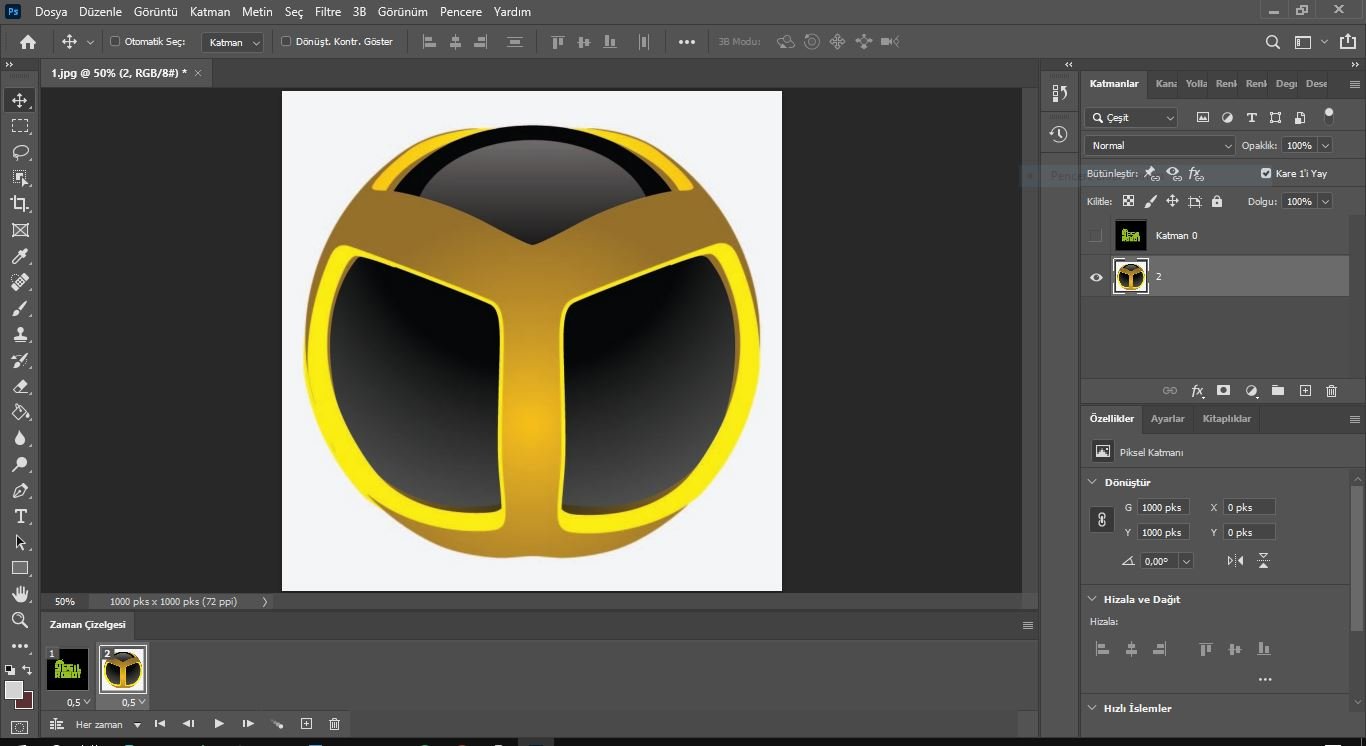
Task: Select the Eraser tool
Action: (20, 387)
